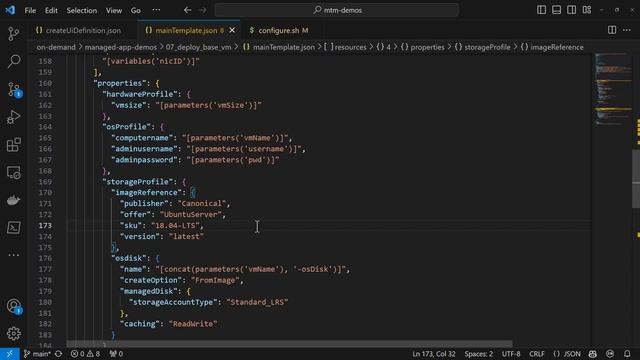The height and width of the screenshot is (360, 640).
Task: Click the "Standard_LRS" value
Action: pos(258,302)
